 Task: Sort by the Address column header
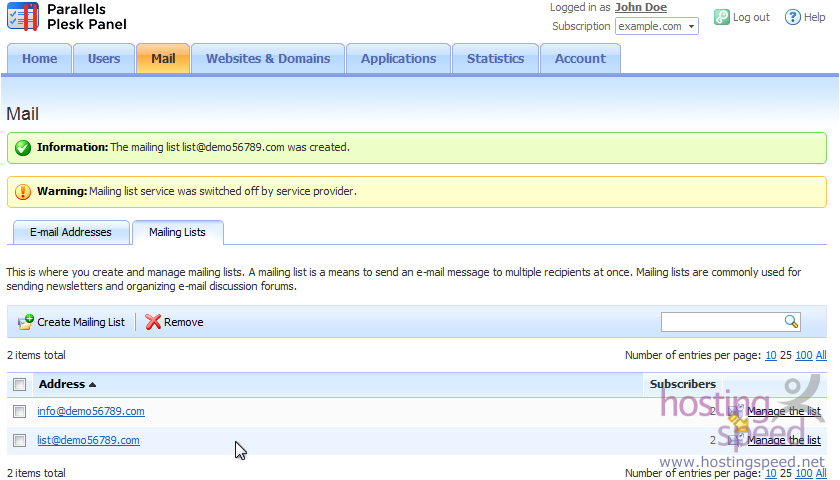[x=62, y=384]
